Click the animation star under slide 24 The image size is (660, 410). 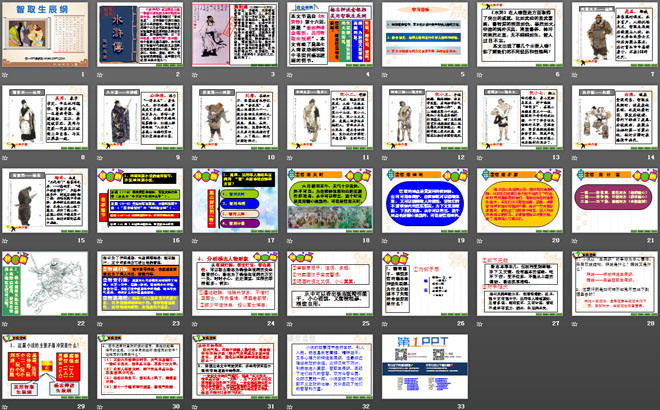tap(195, 324)
